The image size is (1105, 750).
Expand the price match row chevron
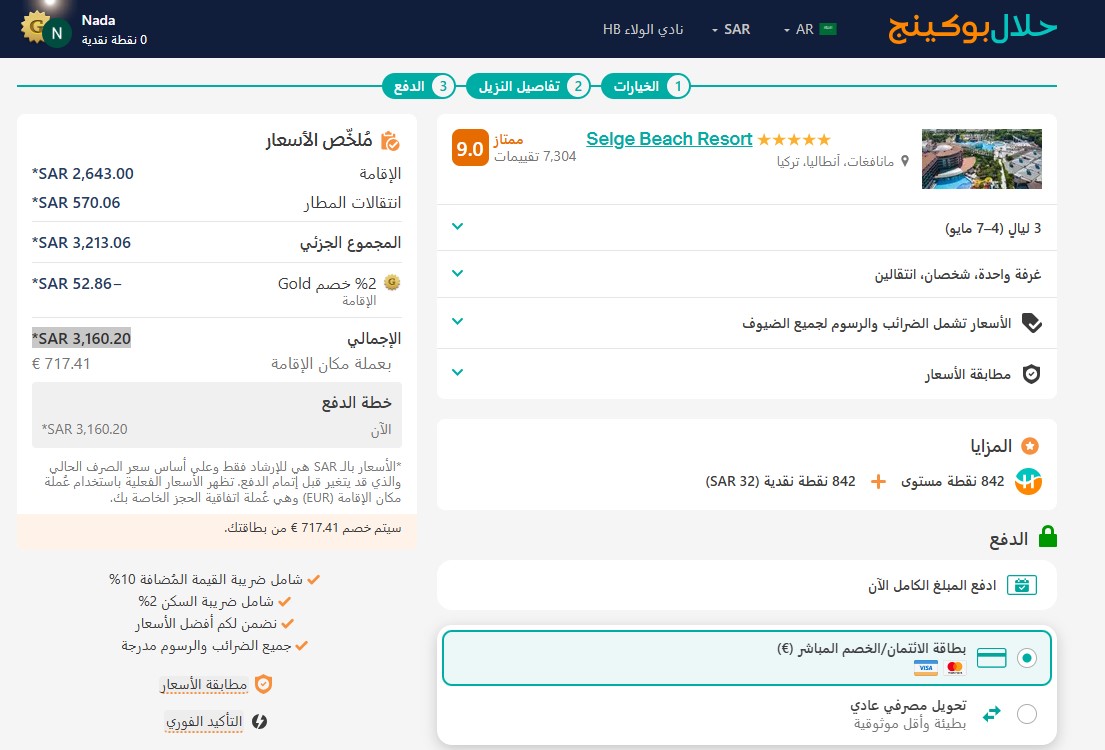click(457, 372)
